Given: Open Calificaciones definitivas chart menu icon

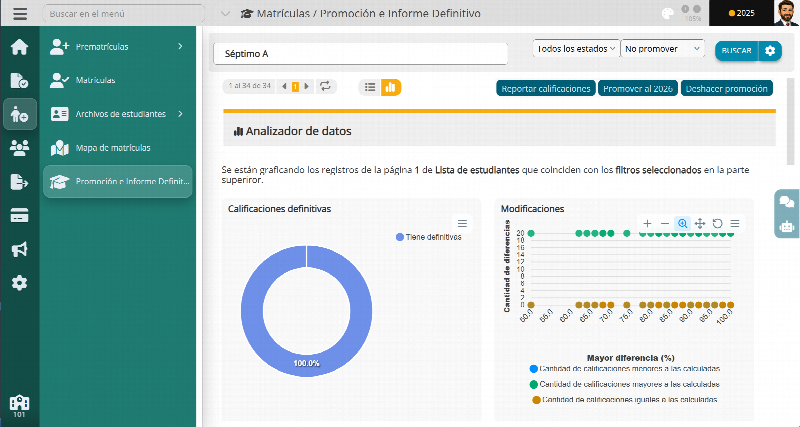Looking at the screenshot, I should [462, 223].
